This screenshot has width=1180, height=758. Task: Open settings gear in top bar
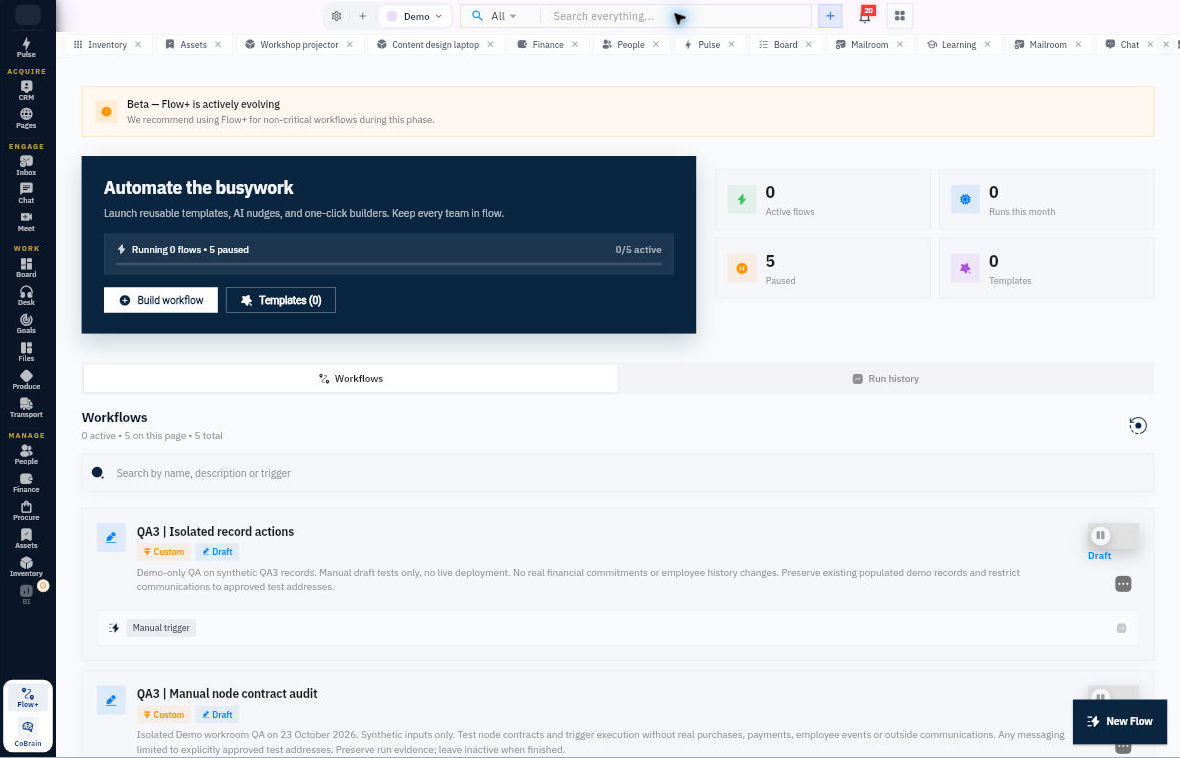pos(336,16)
